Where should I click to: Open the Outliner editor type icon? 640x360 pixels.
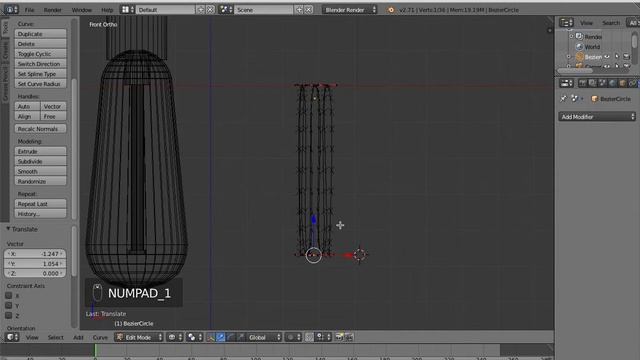click(566, 23)
